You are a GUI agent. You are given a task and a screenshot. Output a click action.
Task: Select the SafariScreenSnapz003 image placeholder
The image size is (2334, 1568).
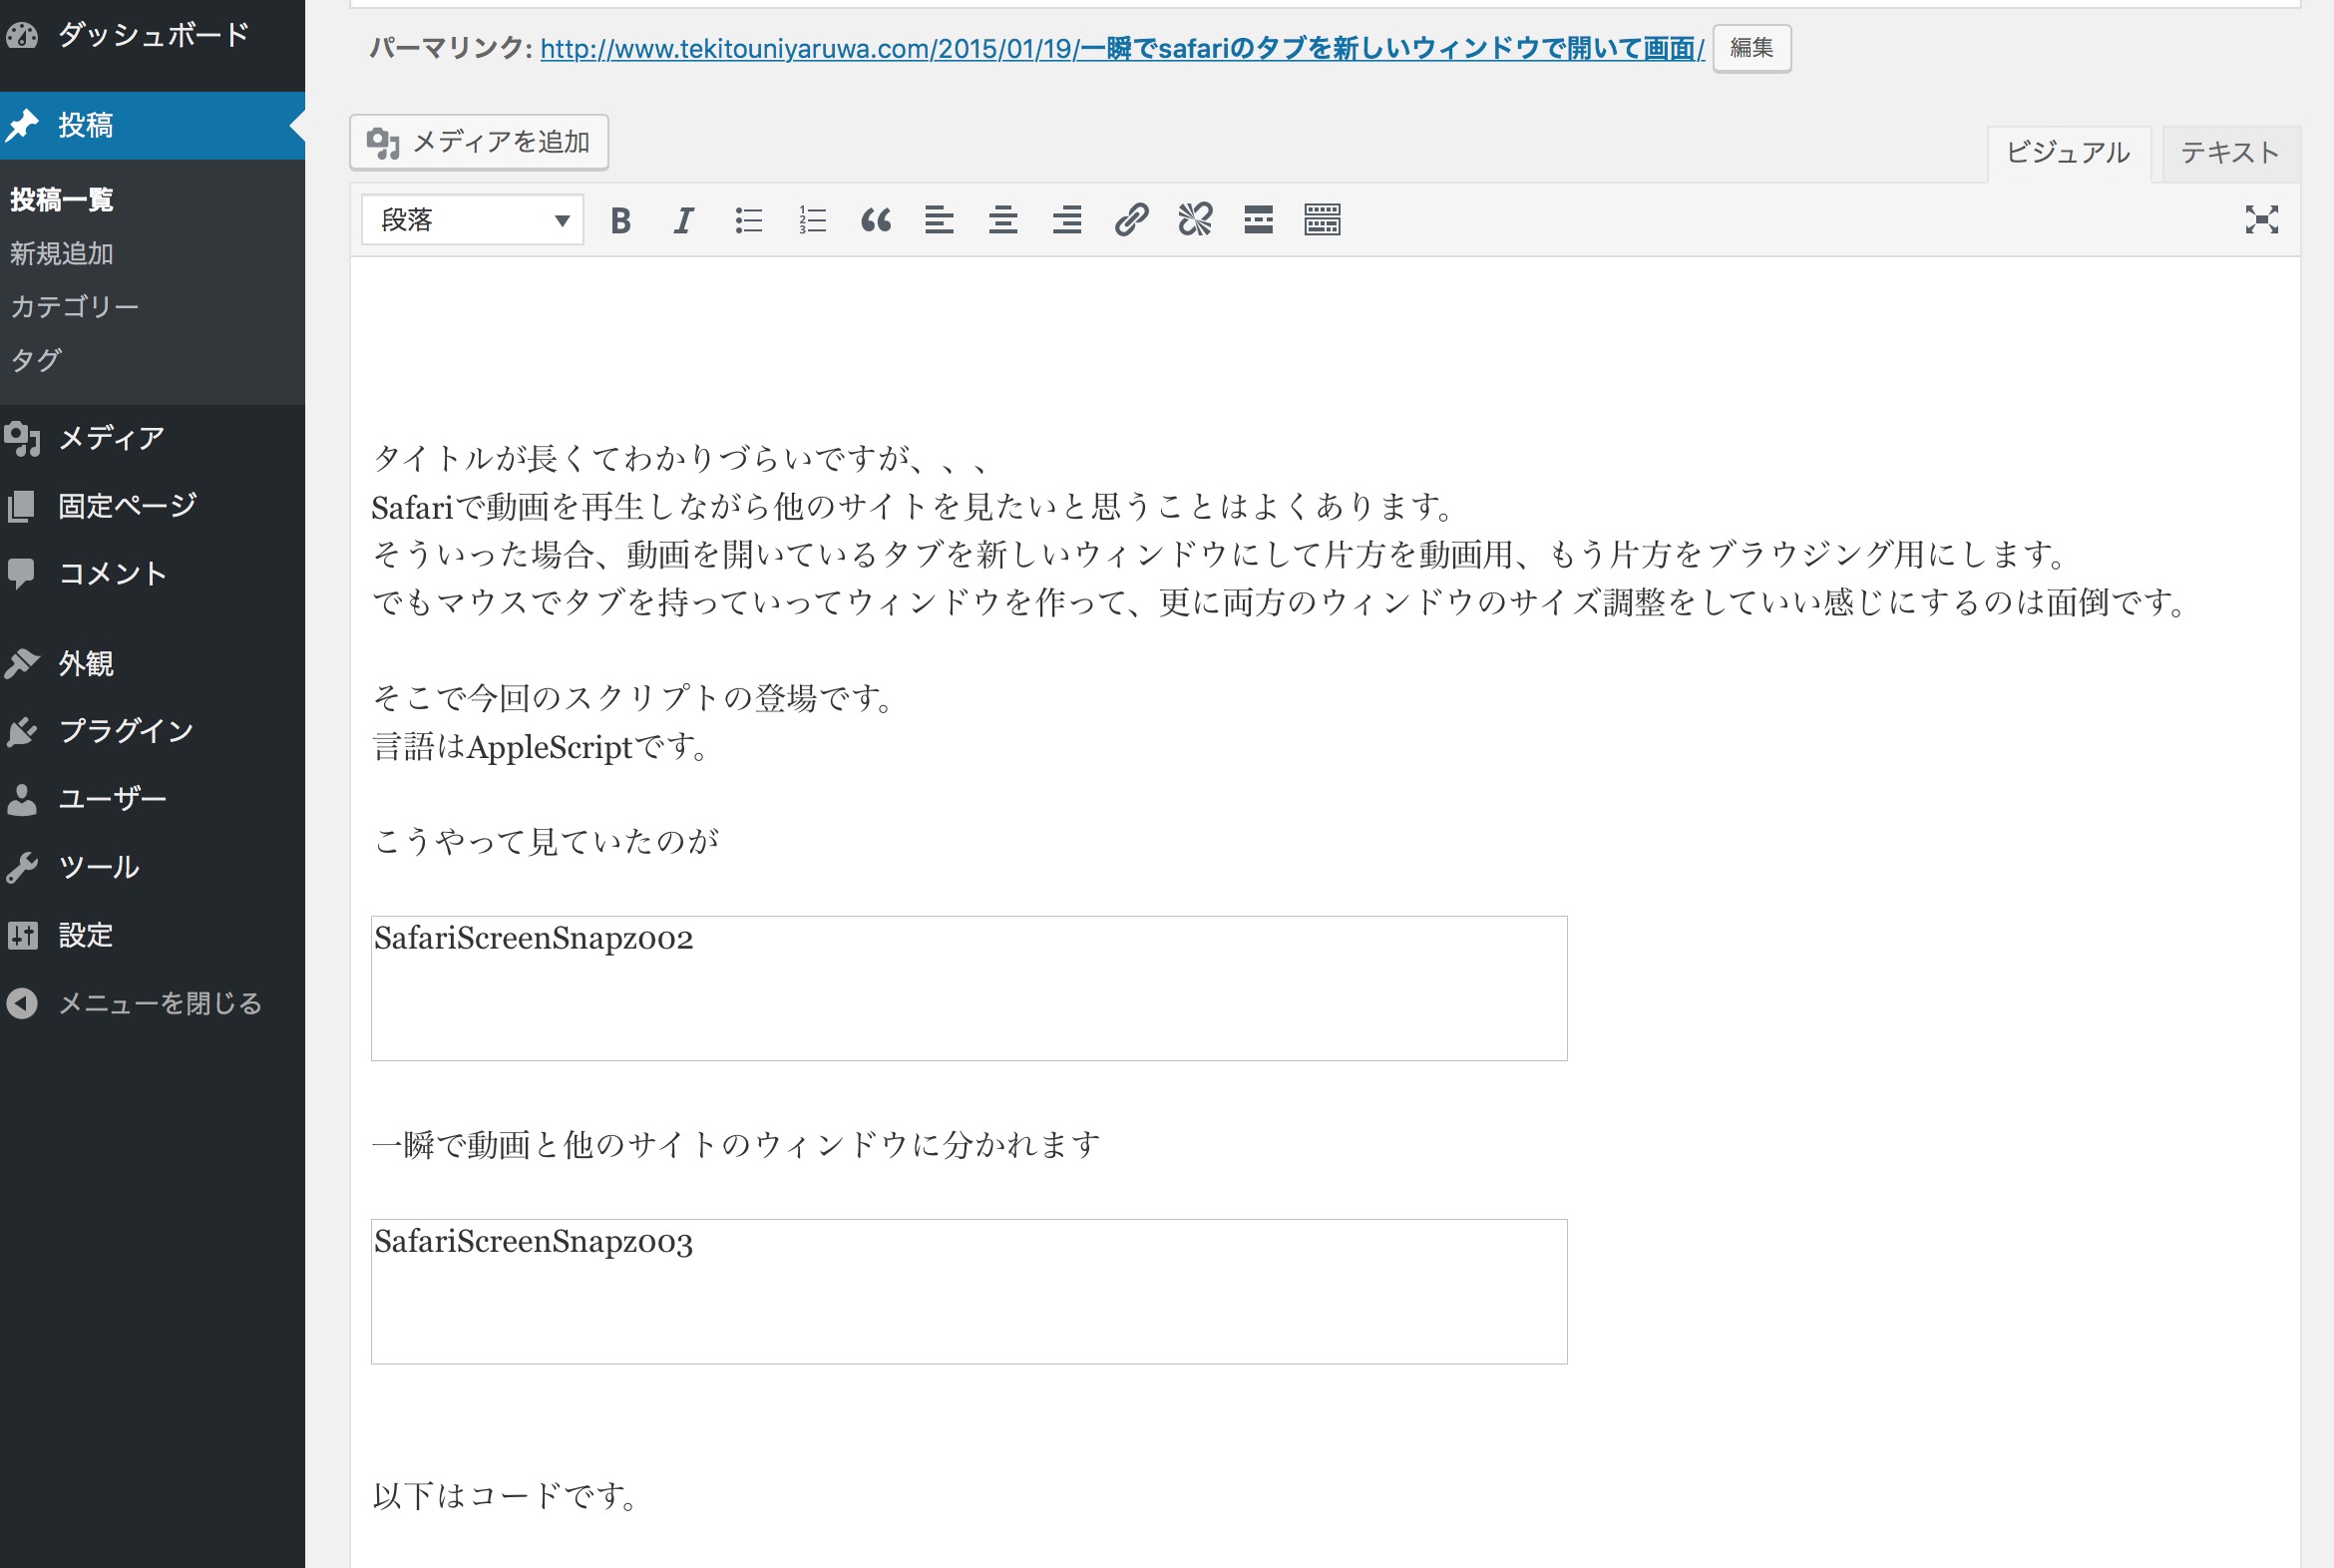[x=969, y=1291]
